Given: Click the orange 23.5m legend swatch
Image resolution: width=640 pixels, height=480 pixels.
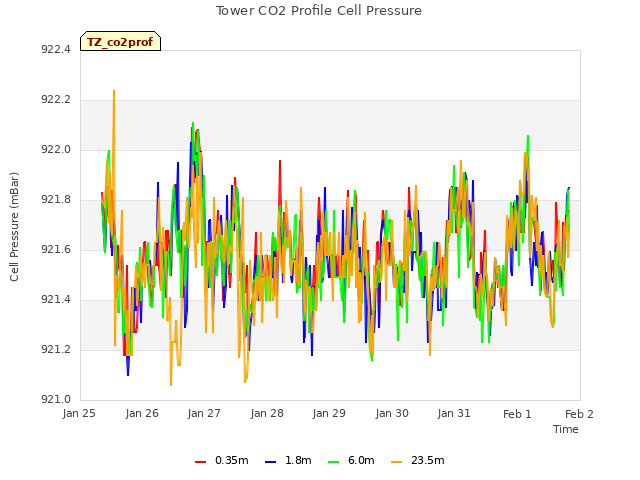Looking at the screenshot, I should 396,462.
